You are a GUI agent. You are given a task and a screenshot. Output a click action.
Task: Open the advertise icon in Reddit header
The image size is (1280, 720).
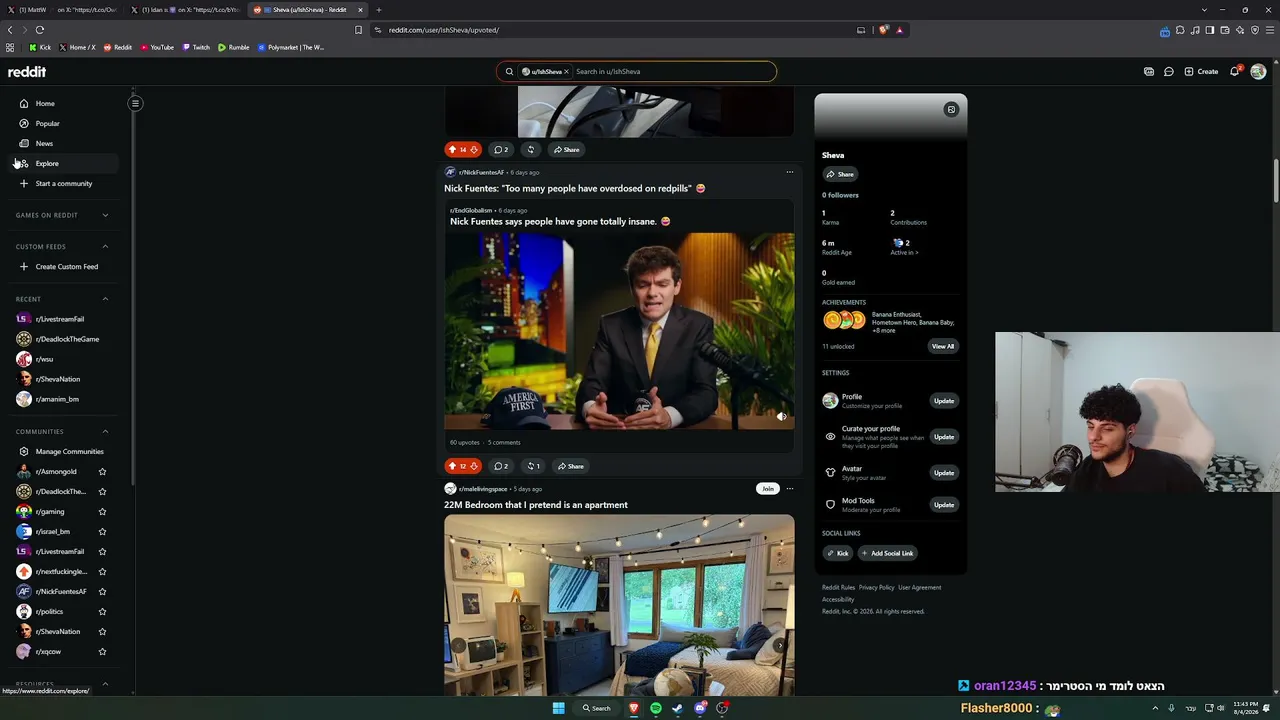coord(1148,72)
